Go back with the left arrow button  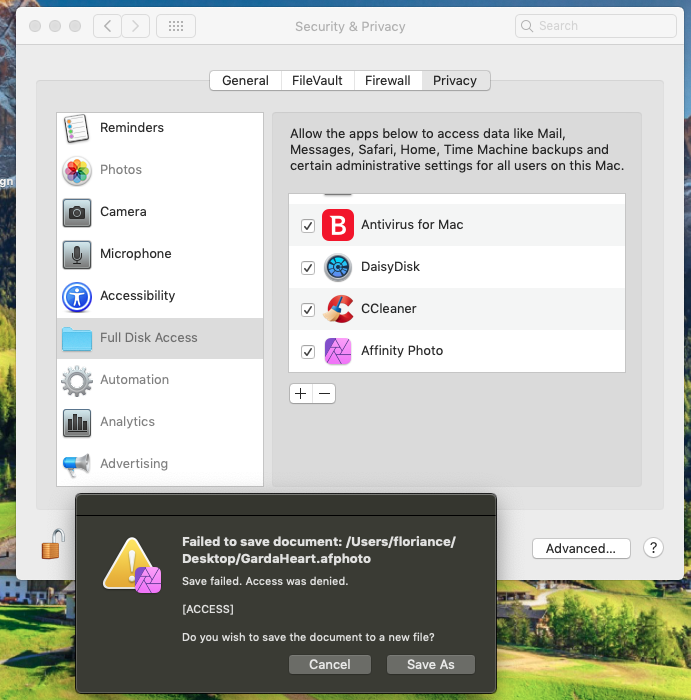(107, 26)
